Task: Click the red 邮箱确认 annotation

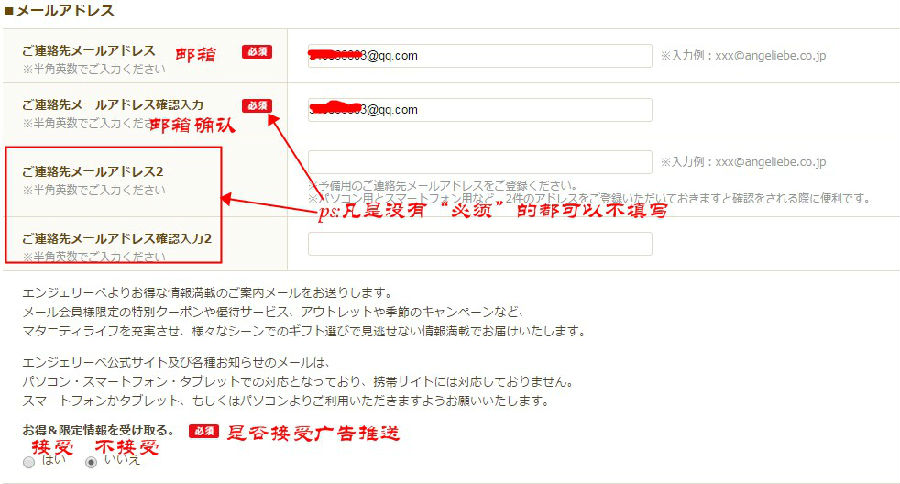Action: 191,126
